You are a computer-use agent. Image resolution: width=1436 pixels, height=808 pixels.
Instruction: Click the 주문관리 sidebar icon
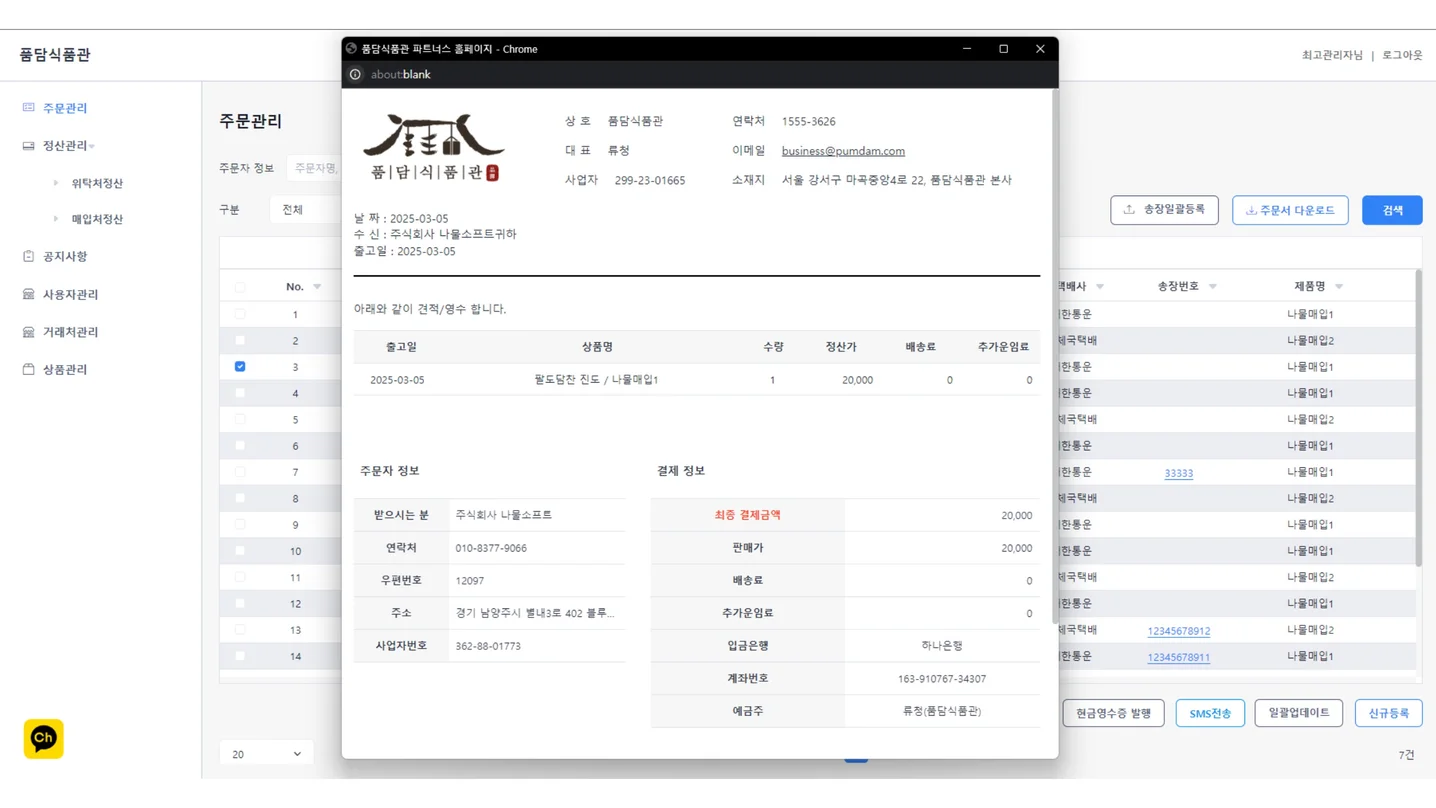coord(28,107)
